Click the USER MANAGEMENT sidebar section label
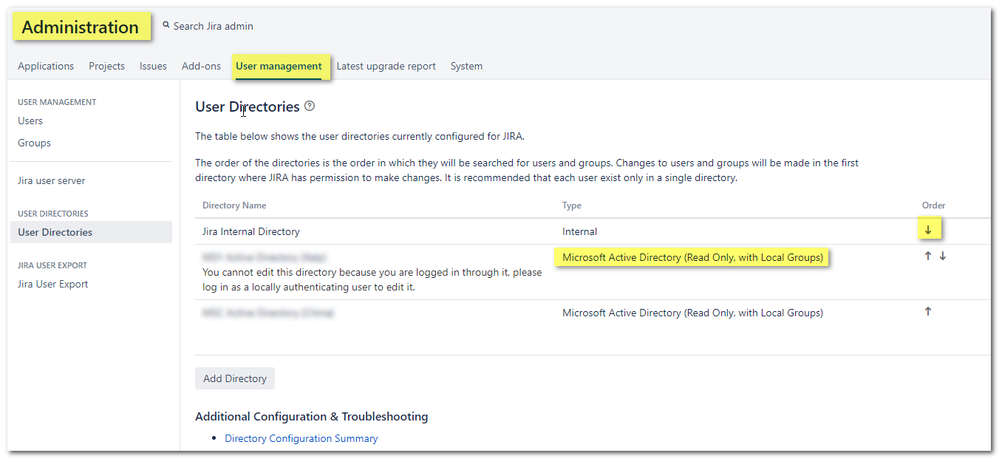999x459 pixels. pos(57,102)
